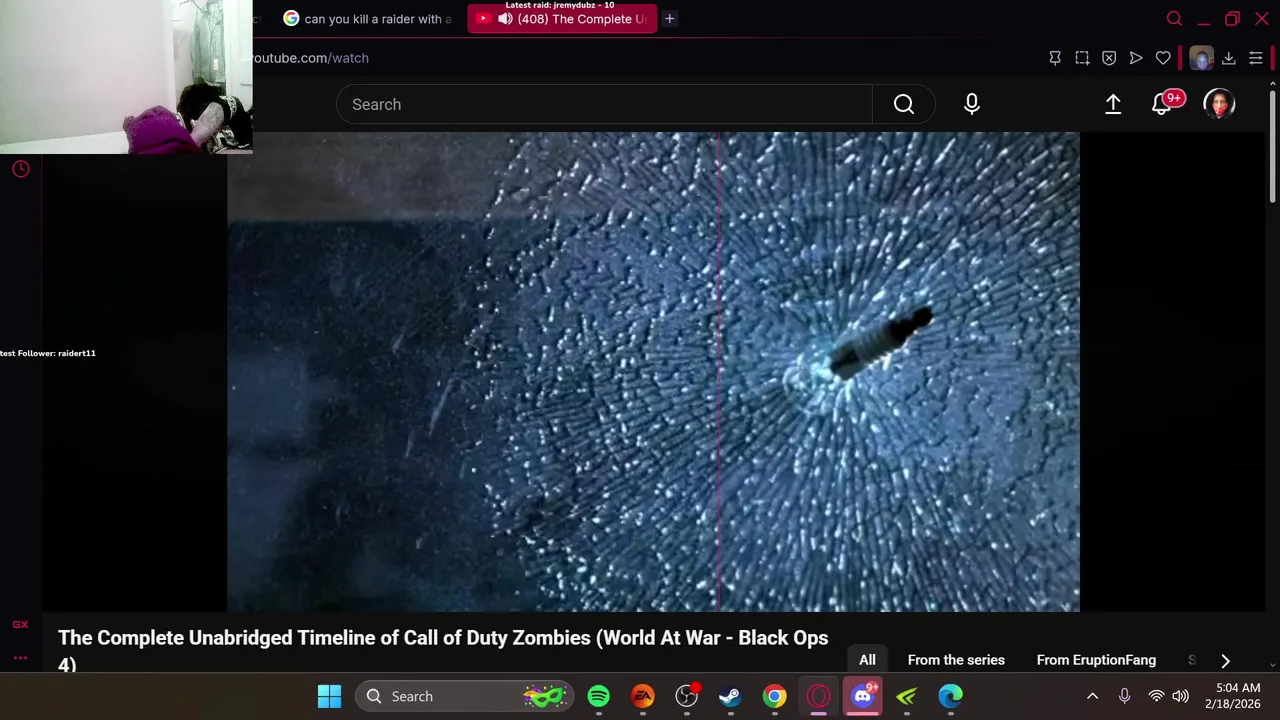This screenshot has height=720, width=1280.
Task: Click the YouTube Search input field
Action: (604, 104)
